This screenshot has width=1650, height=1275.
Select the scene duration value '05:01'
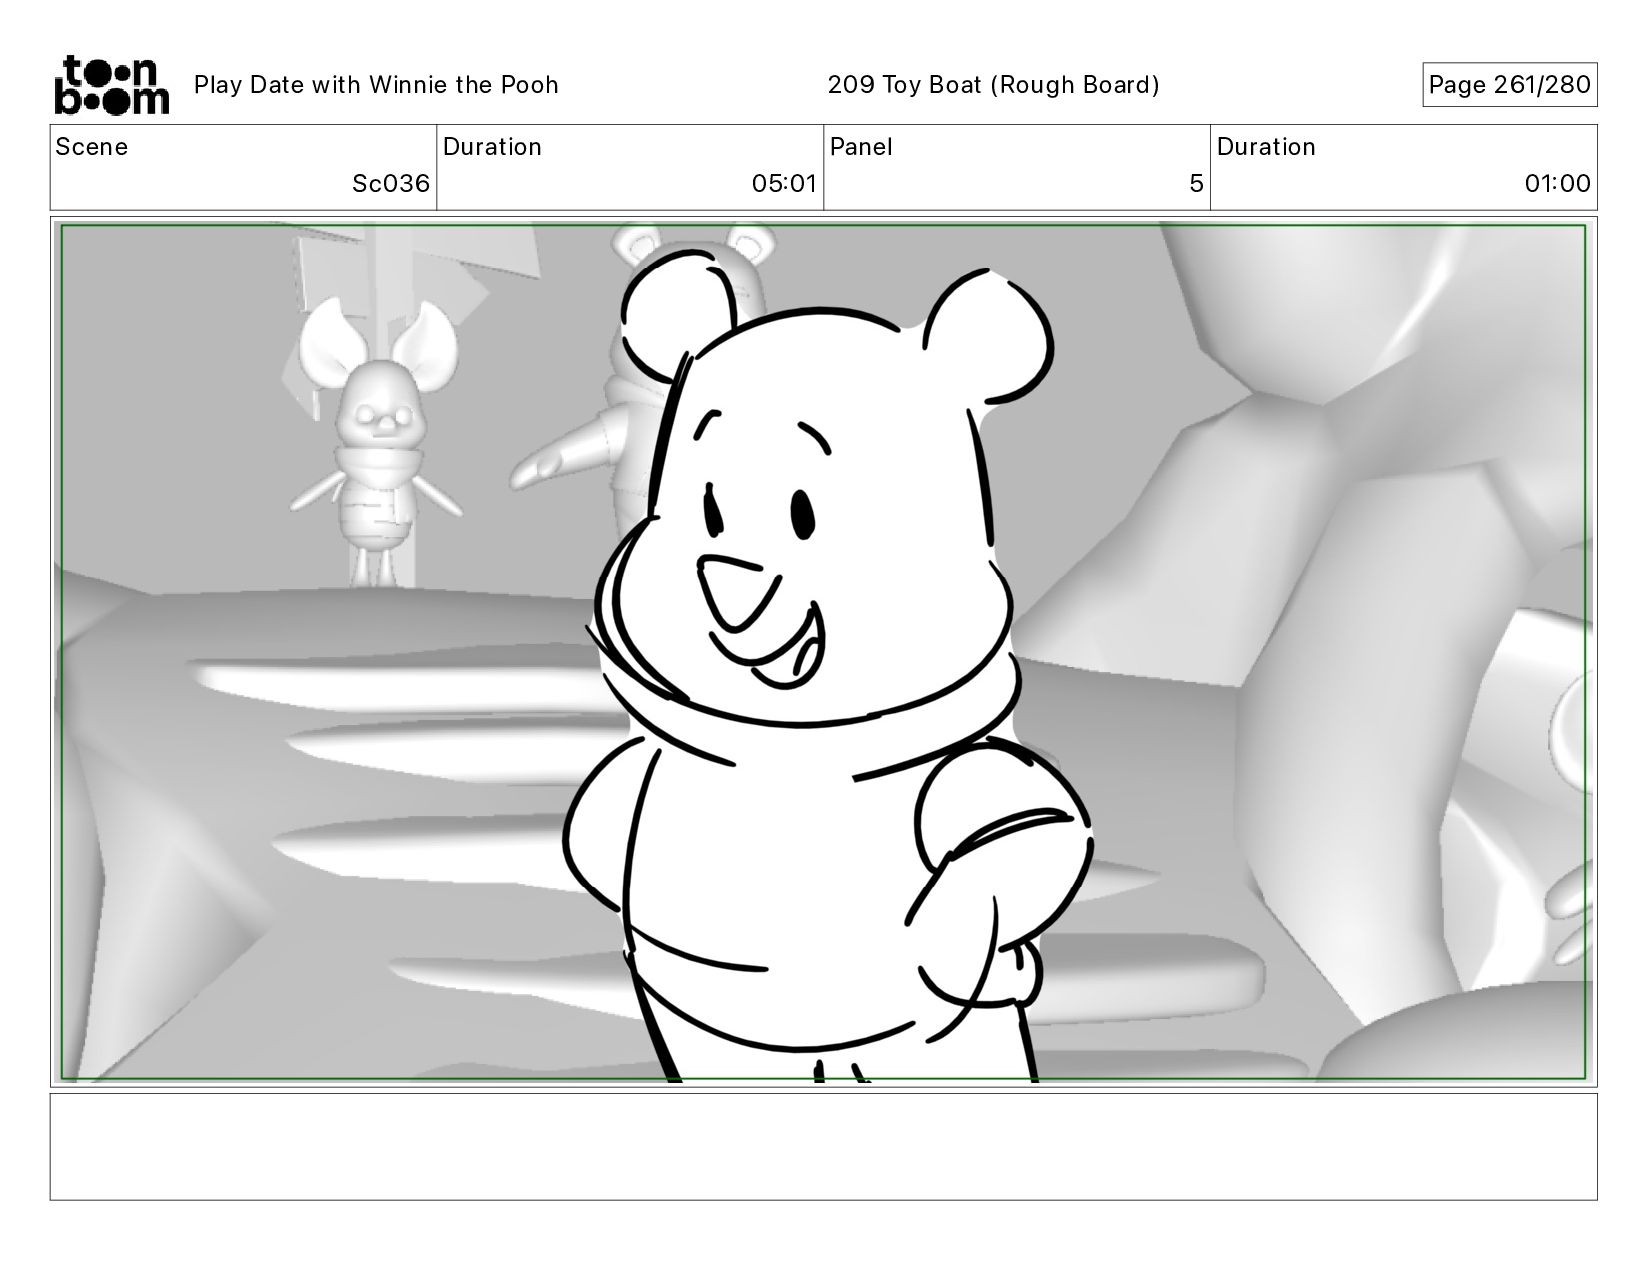784,184
